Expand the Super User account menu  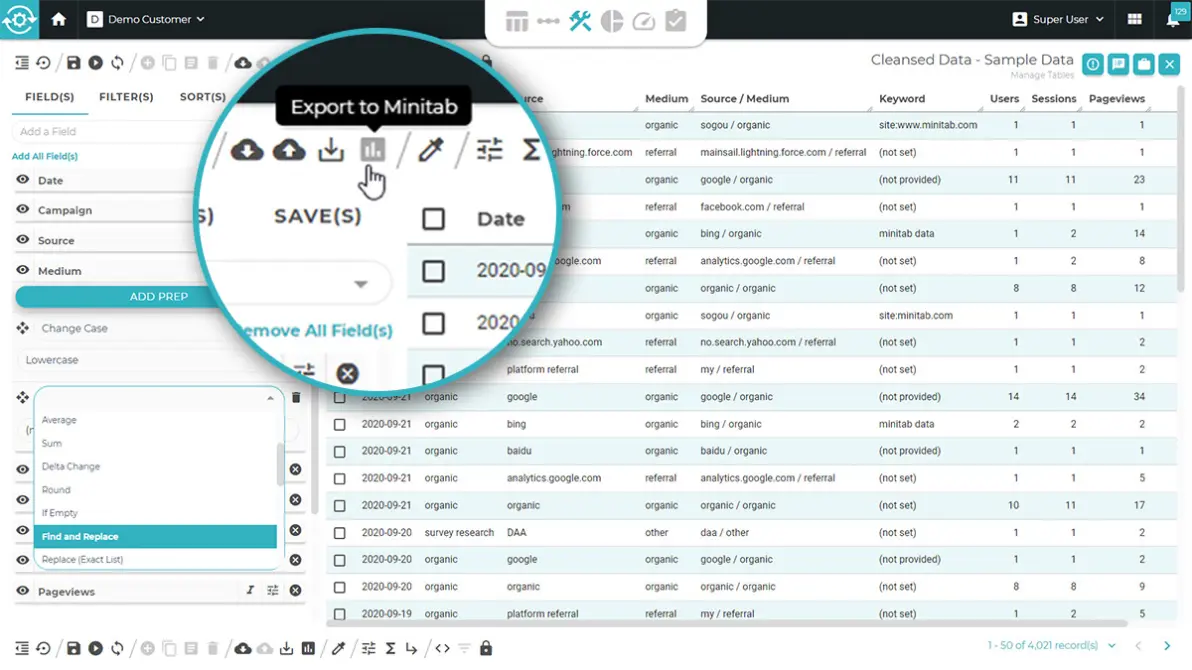pos(1060,19)
